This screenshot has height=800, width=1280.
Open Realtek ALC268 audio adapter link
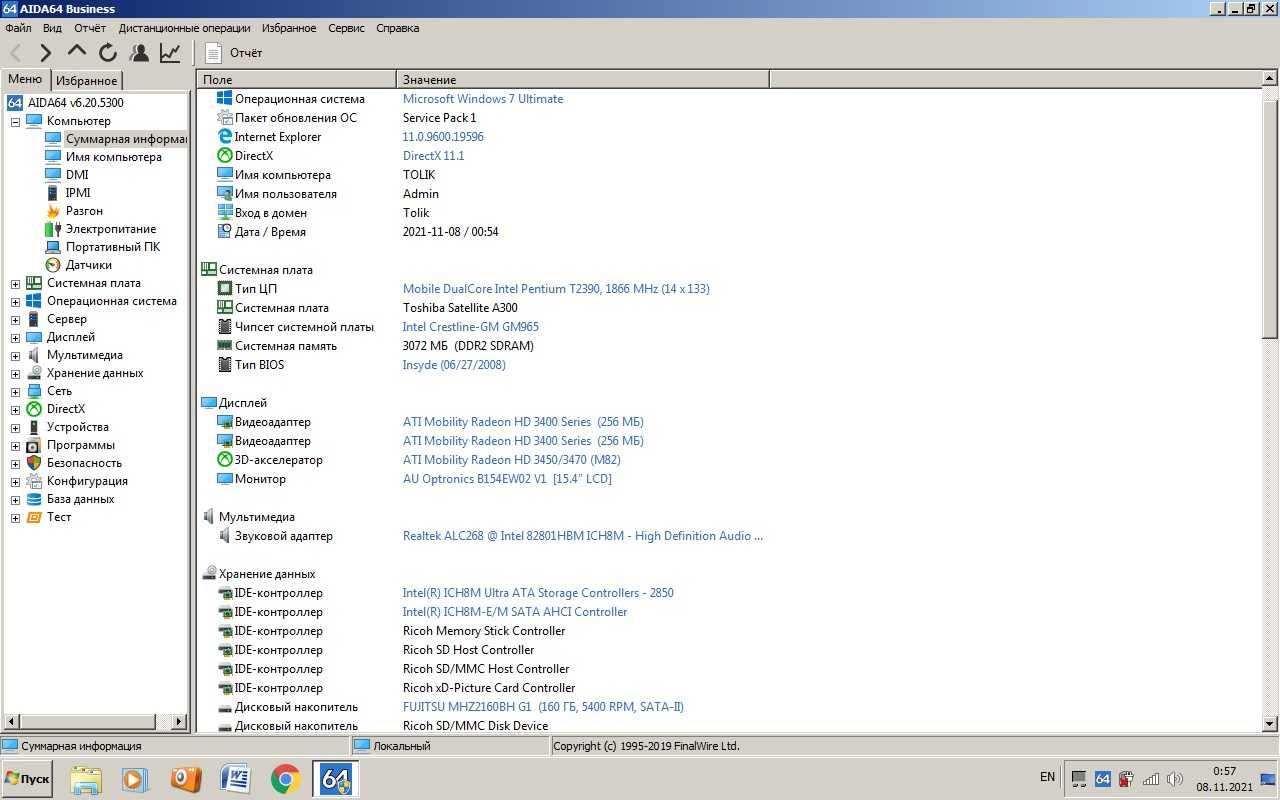pyautogui.click(x=583, y=536)
